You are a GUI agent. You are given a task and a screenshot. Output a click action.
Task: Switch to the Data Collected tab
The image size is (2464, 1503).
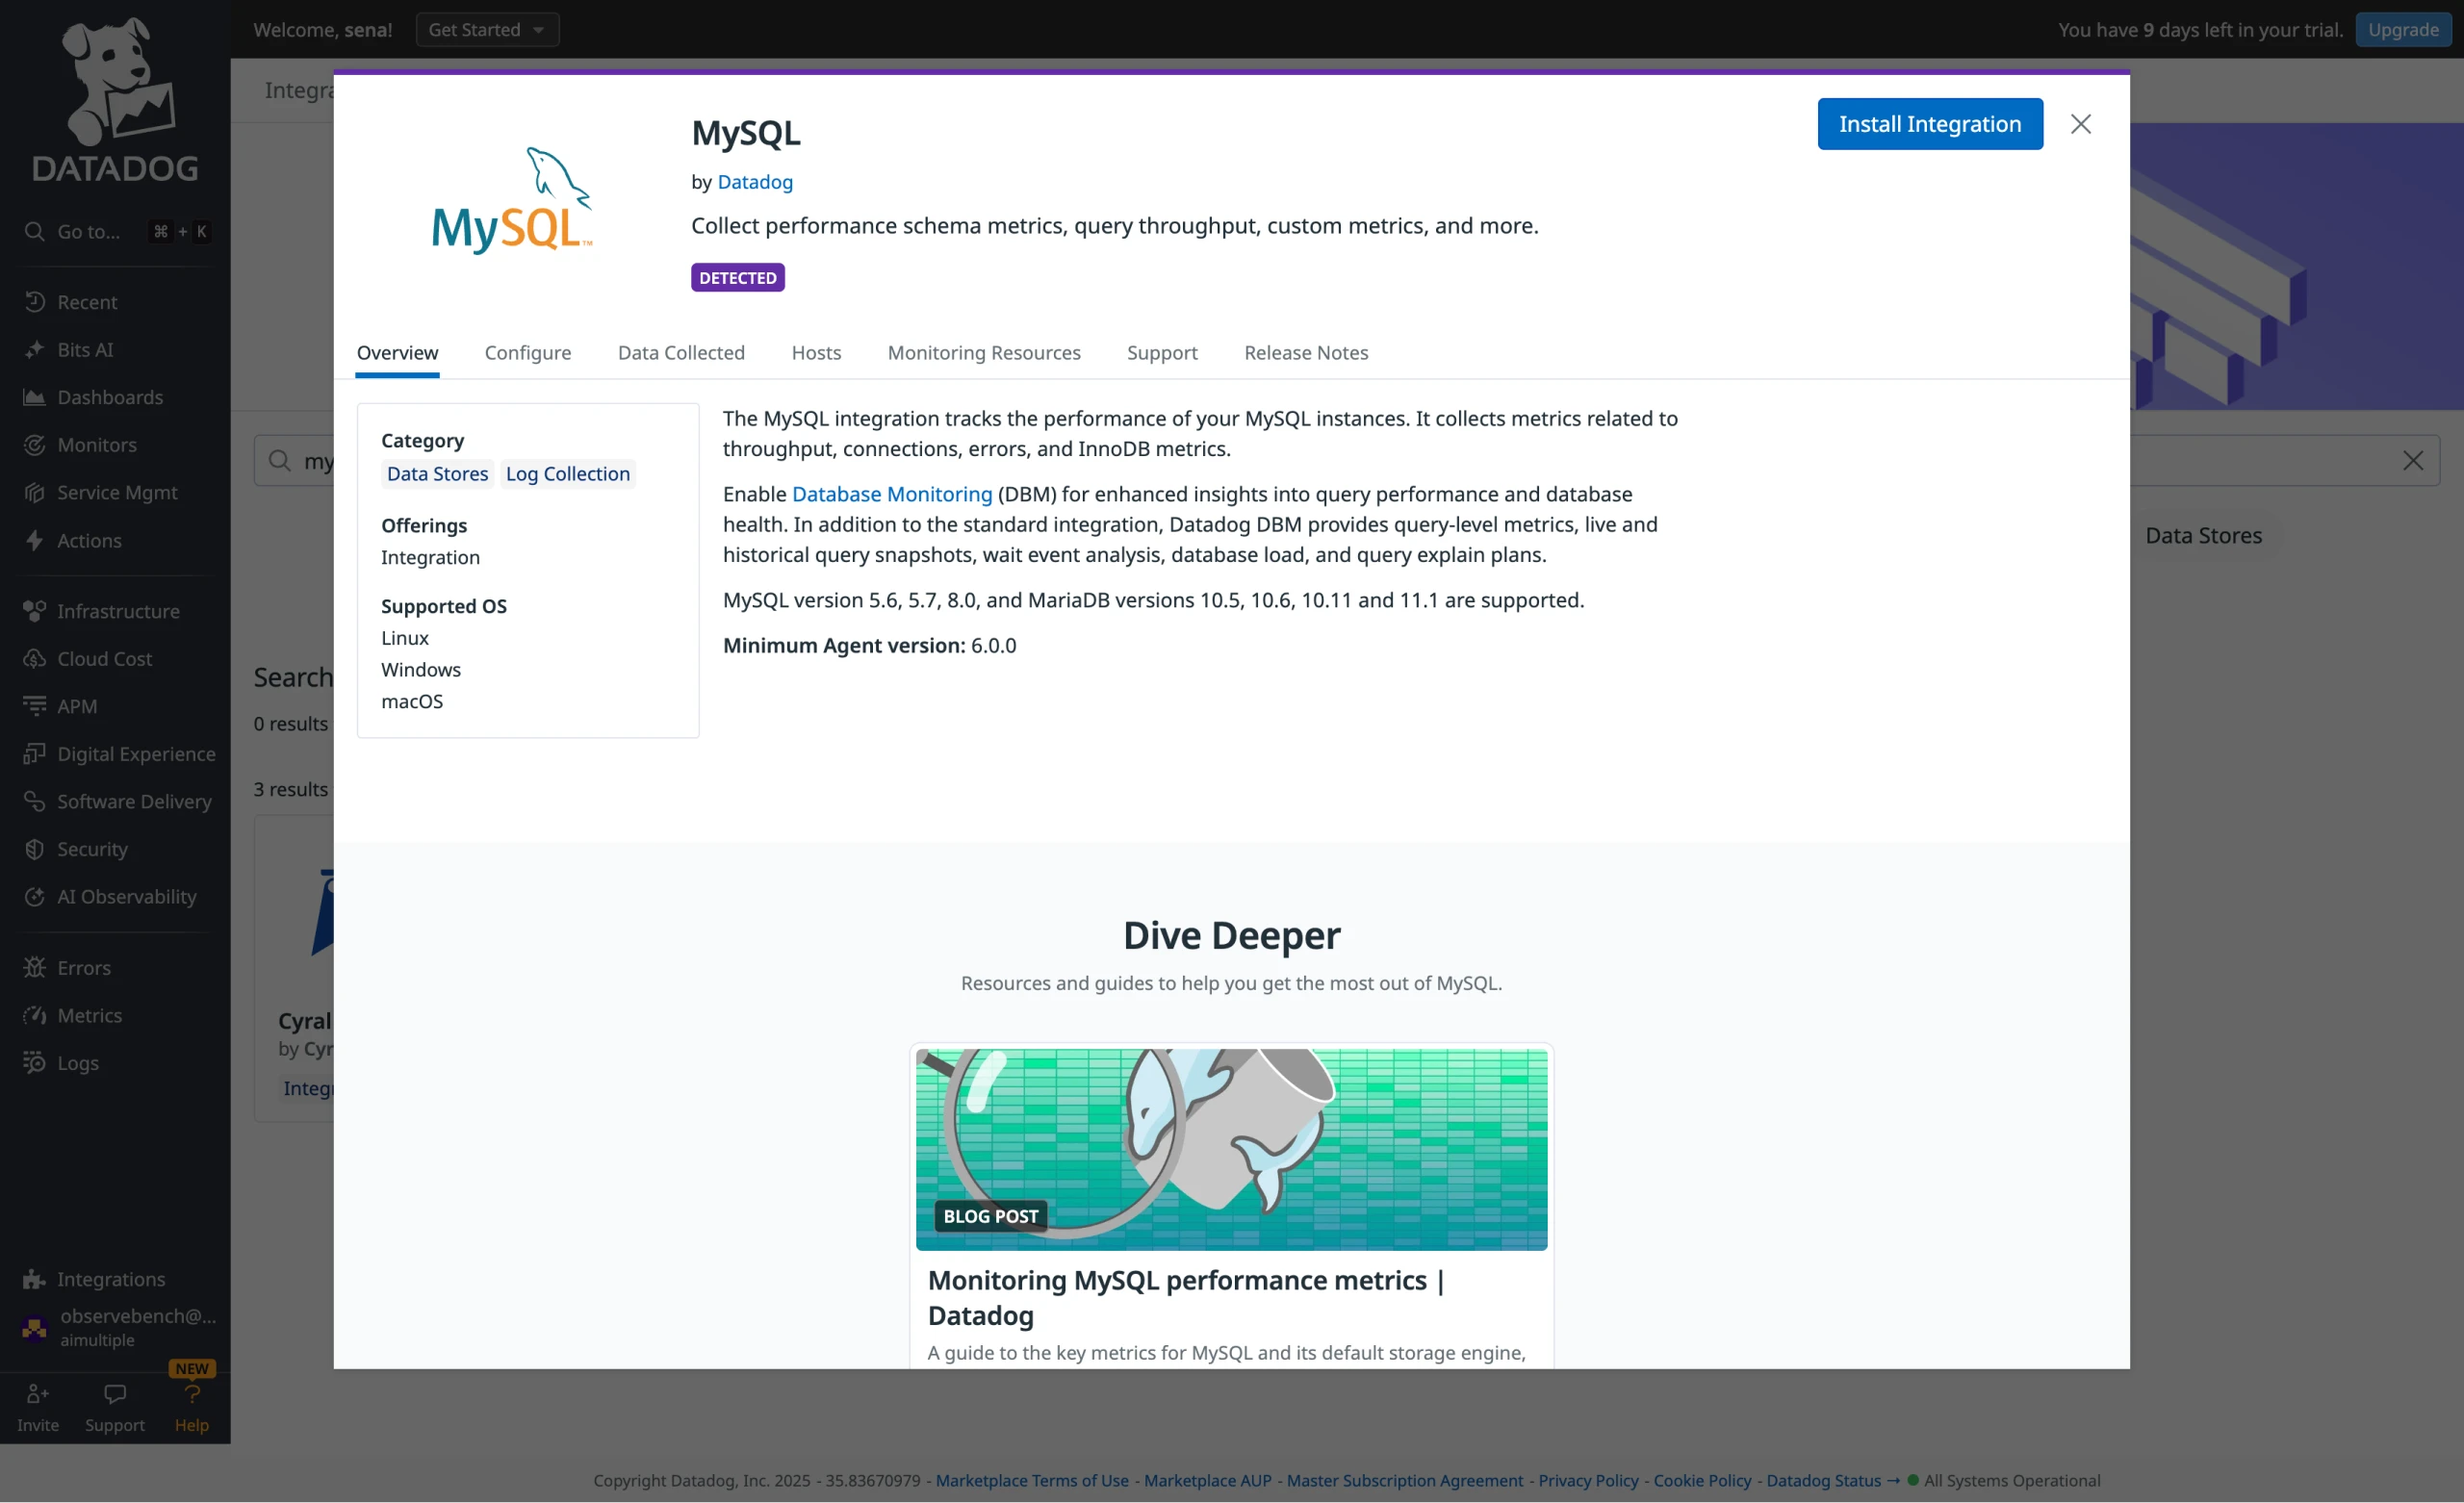point(681,353)
